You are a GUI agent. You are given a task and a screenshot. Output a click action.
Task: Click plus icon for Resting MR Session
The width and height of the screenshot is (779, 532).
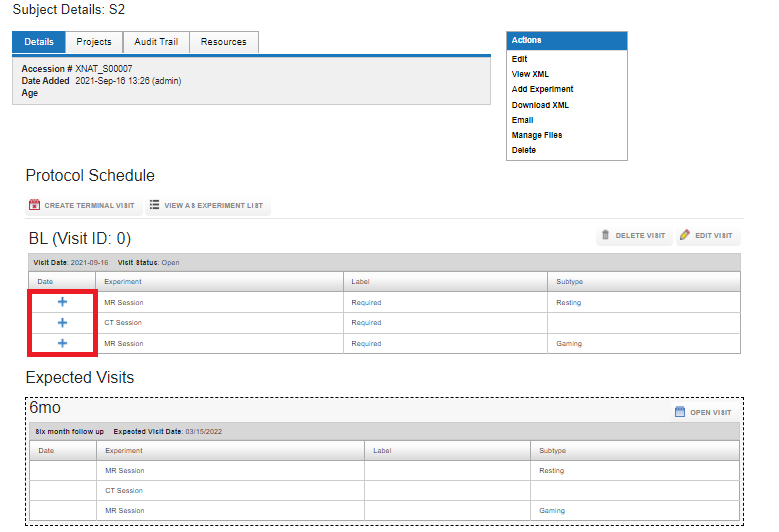(62, 302)
